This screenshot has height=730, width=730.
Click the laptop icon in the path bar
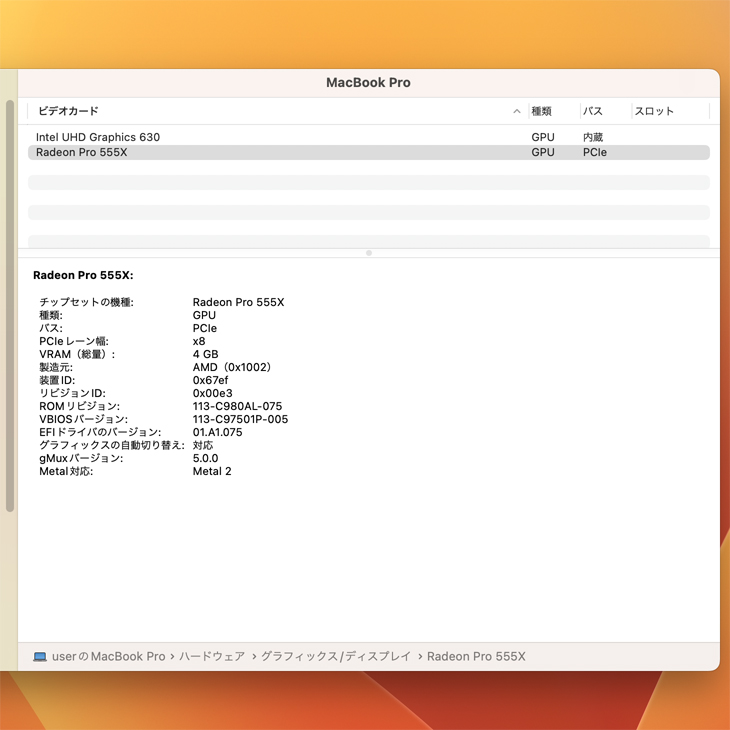pyautogui.click(x=40, y=657)
